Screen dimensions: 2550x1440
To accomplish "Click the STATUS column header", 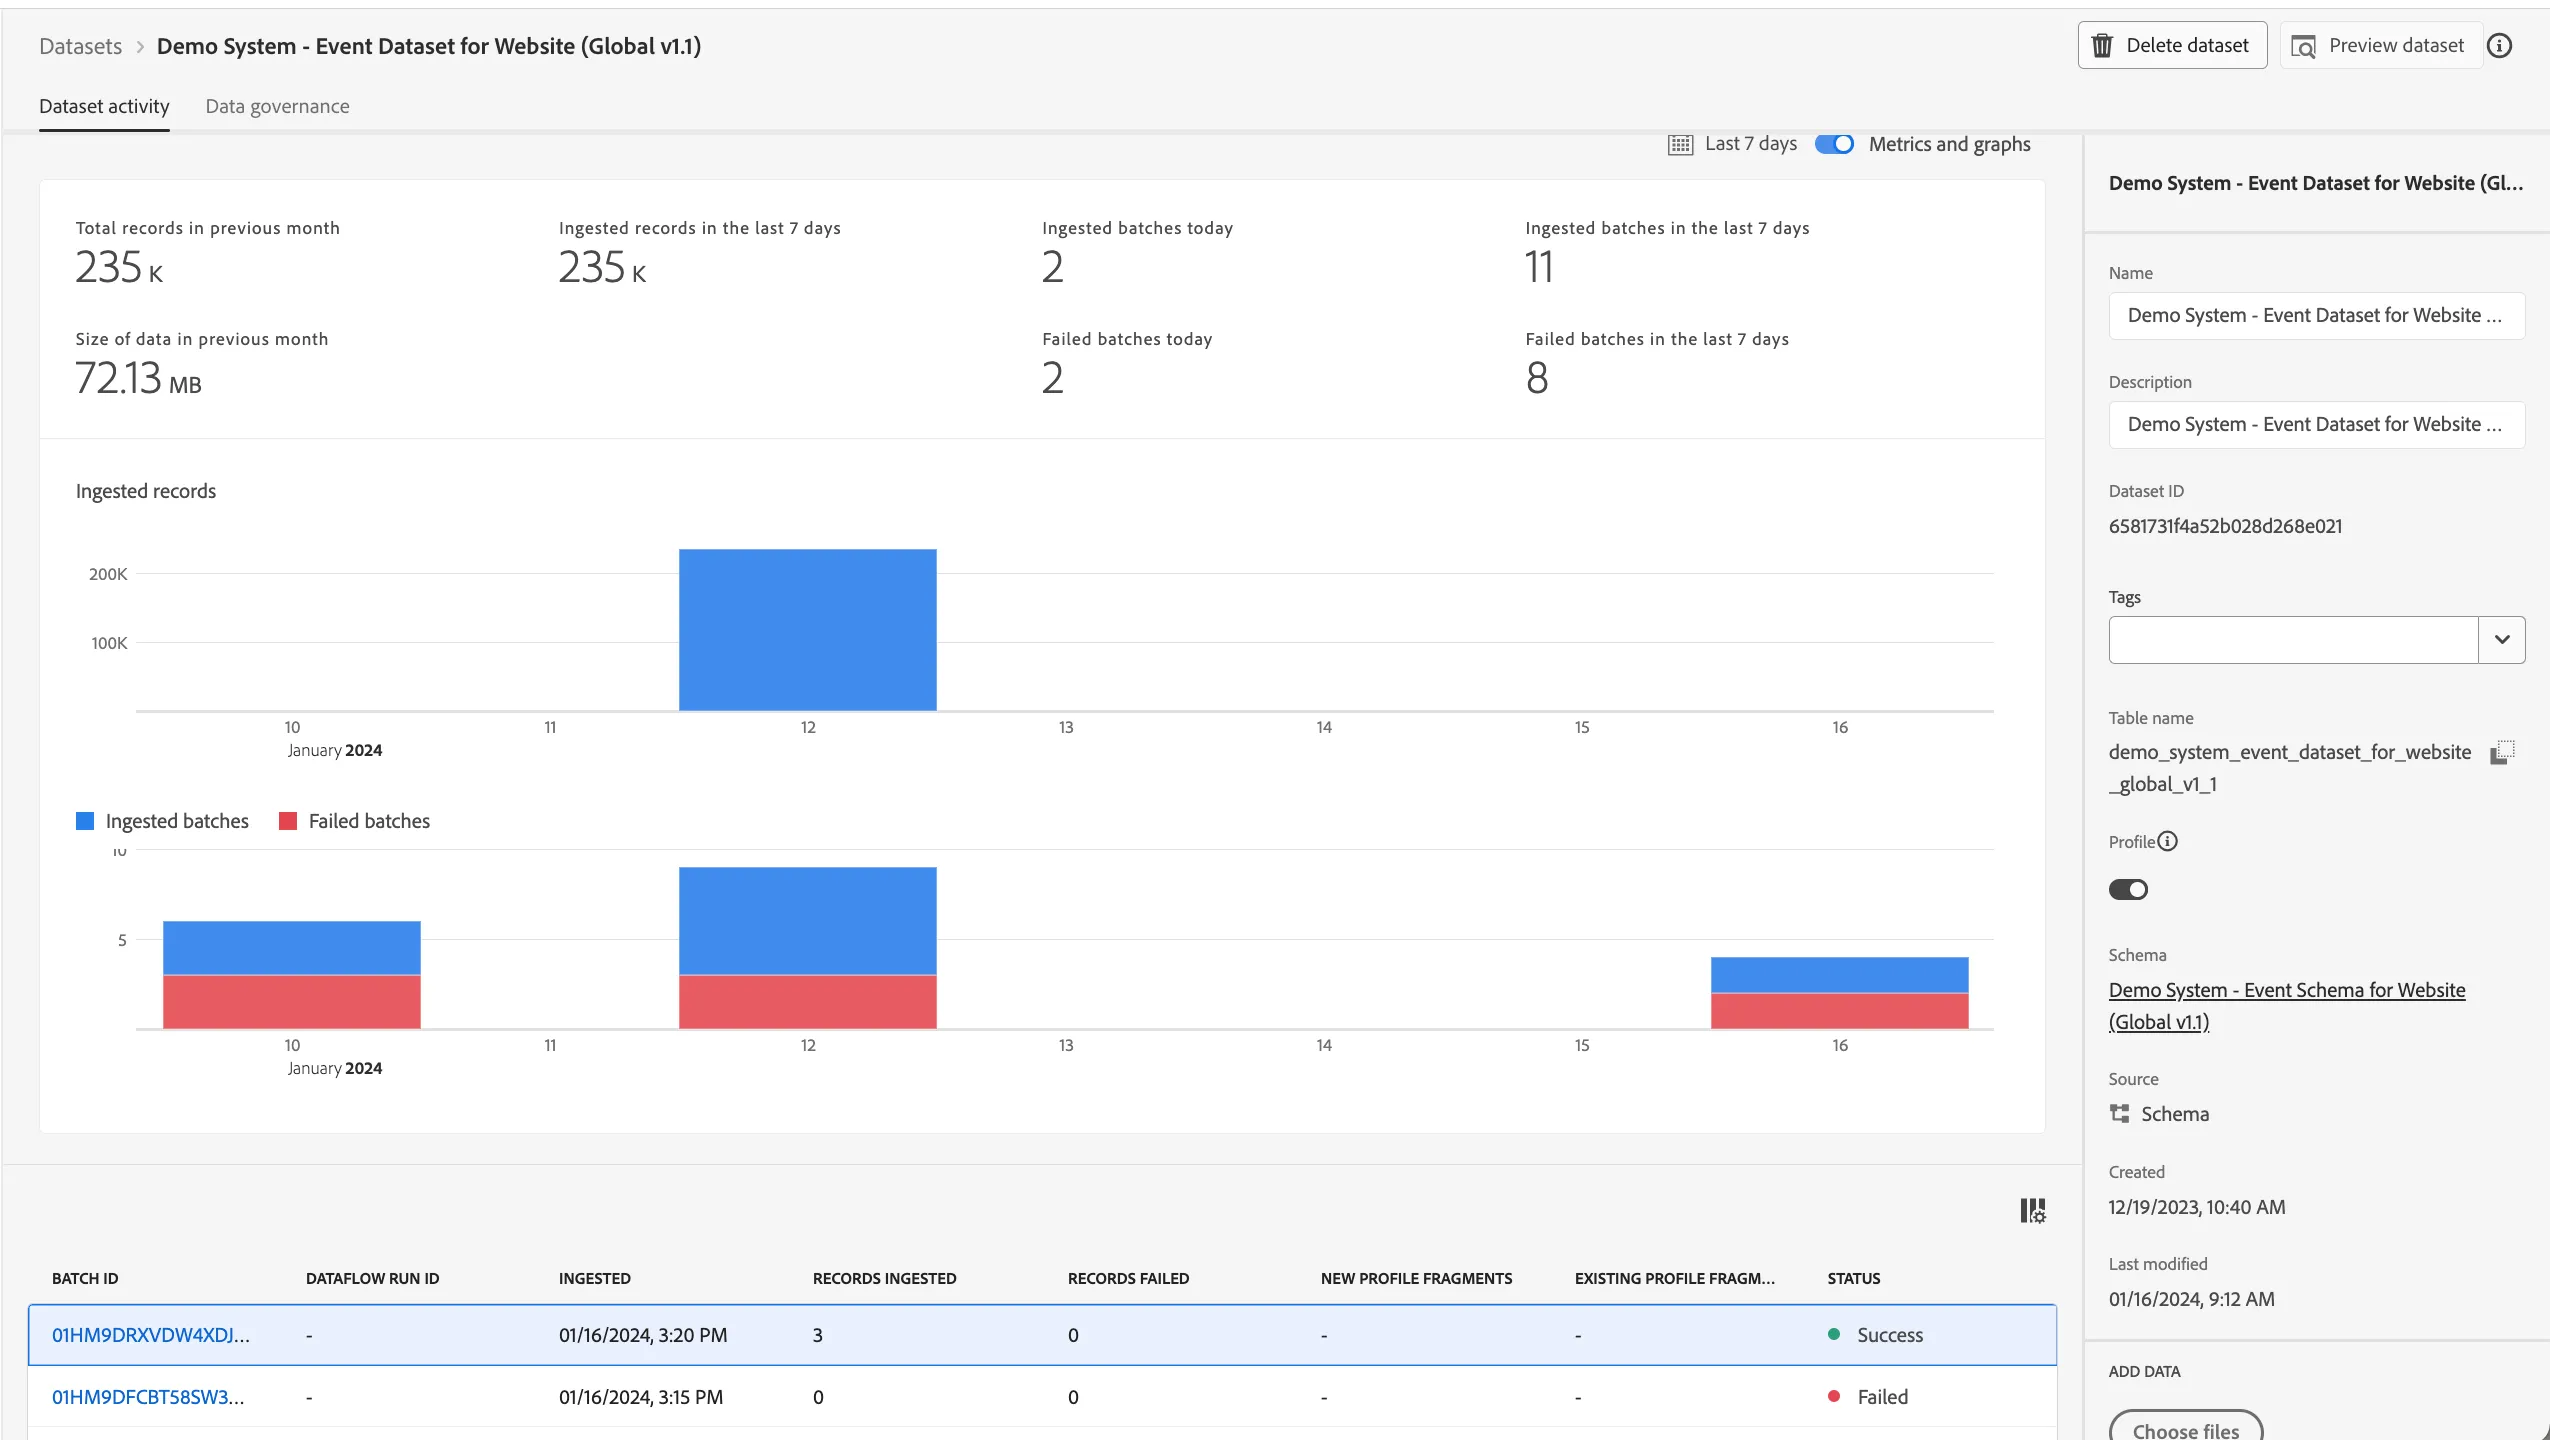I will click(x=1854, y=1278).
